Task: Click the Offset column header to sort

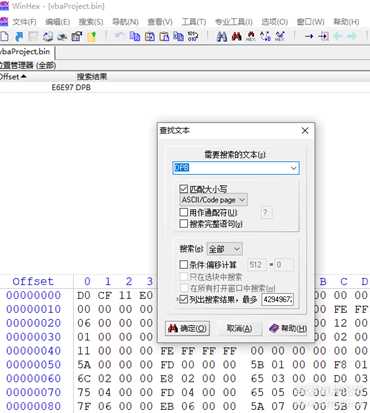Action: pos(13,77)
